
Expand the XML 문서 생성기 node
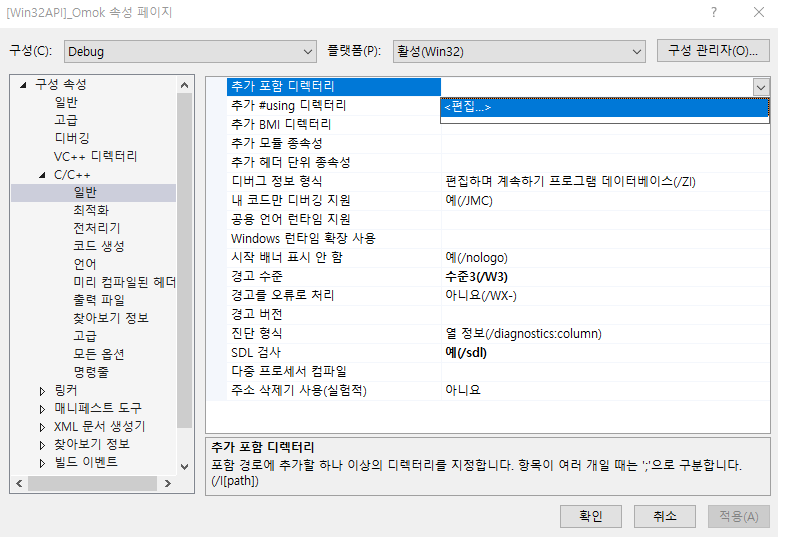(43, 427)
